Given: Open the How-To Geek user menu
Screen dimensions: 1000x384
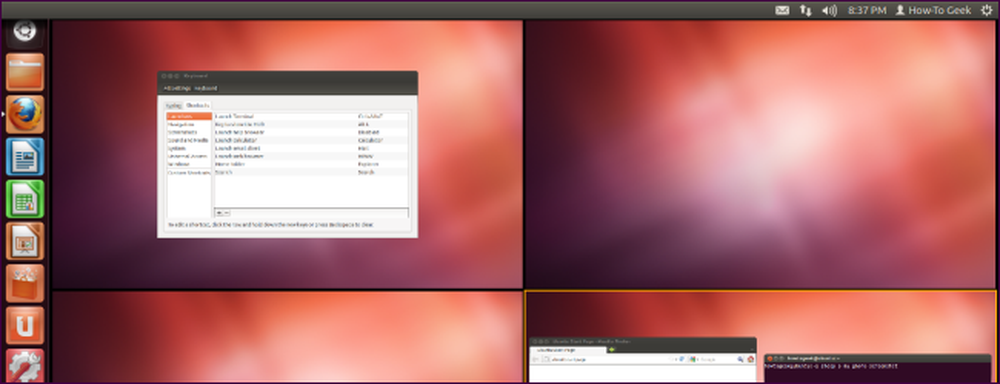Looking at the screenshot, I should pyautogui.click(x=933, y=10).
